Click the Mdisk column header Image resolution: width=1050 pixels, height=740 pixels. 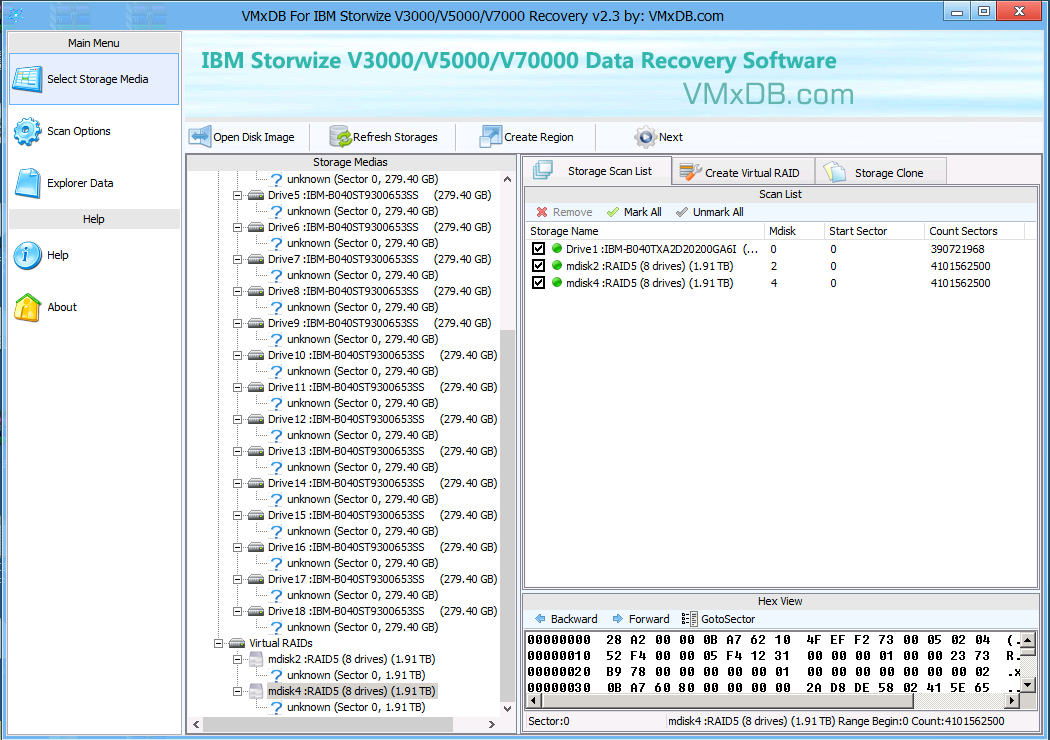[x=794, y=231]
